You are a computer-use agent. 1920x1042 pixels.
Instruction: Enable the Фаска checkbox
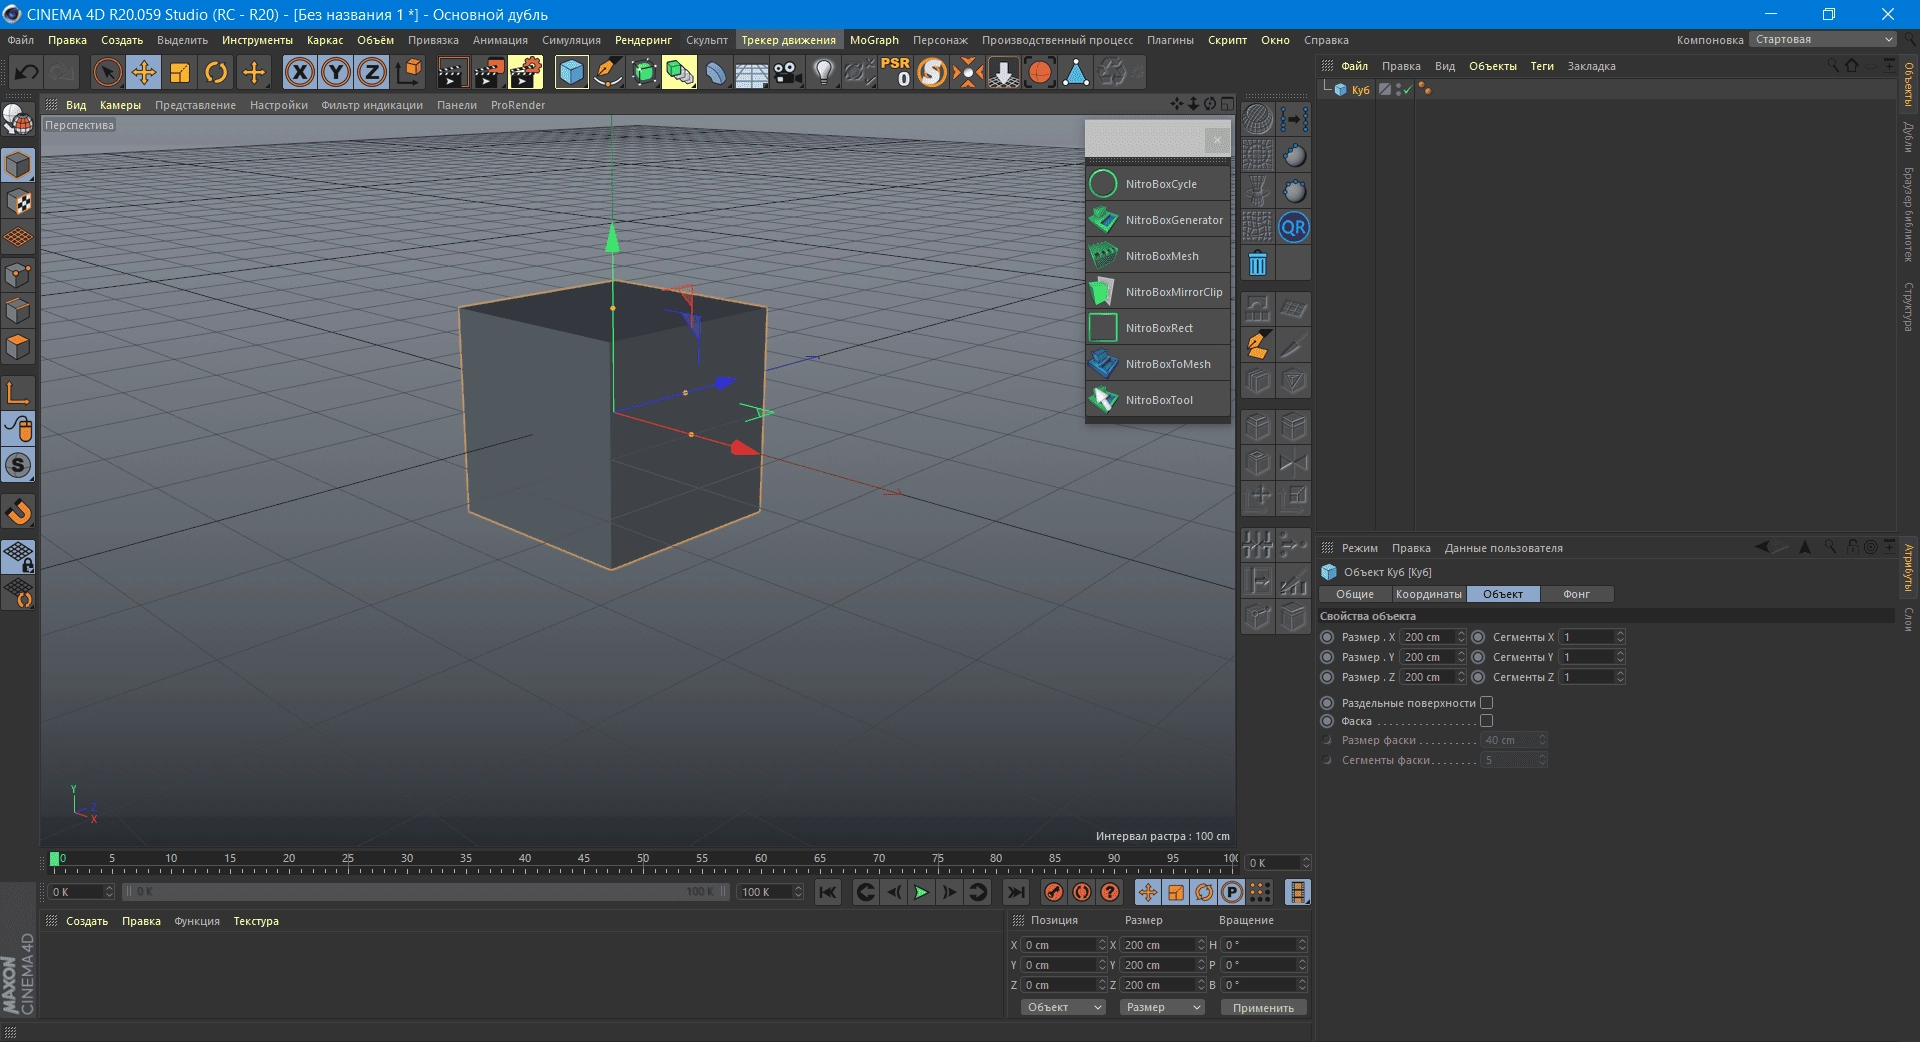pyautogui.click(x=1486, y=721)
